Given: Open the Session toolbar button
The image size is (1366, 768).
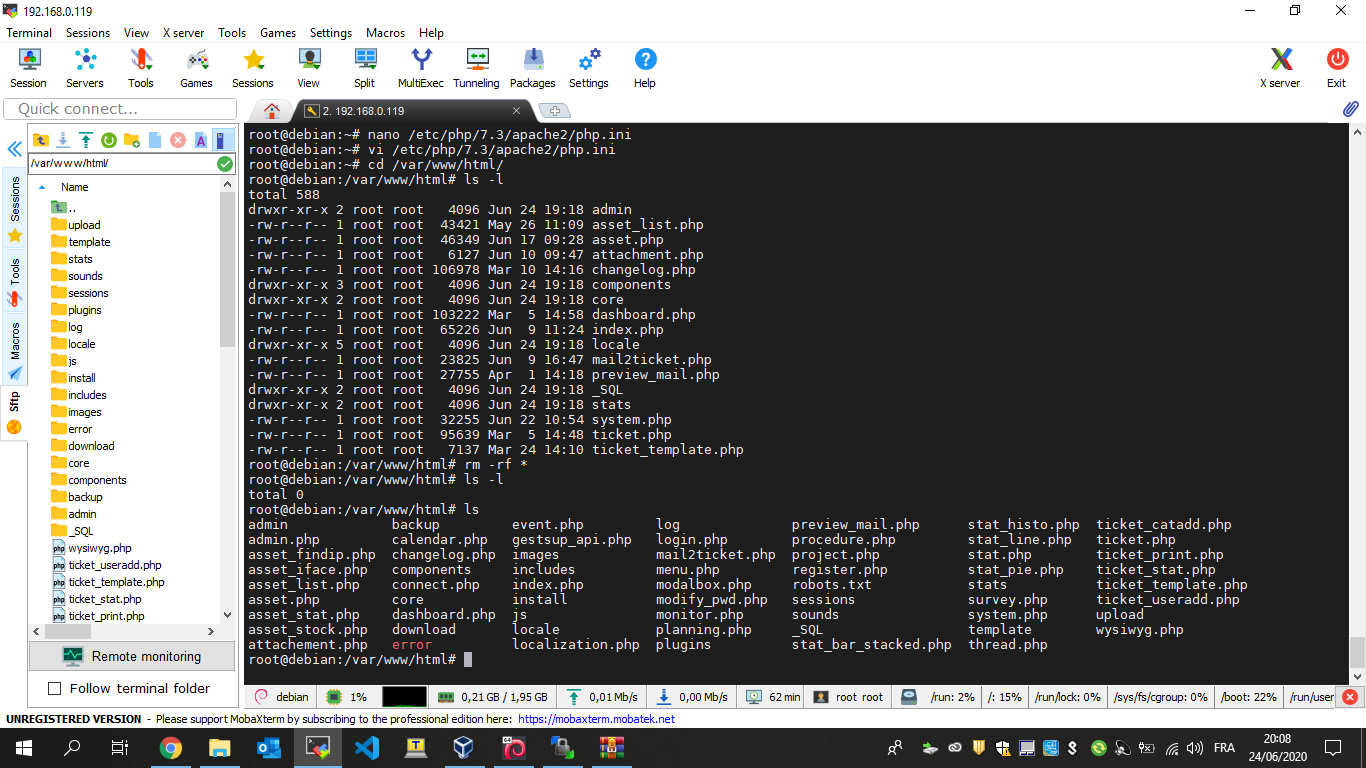Looking at the screenshot, I should tap(28, 68).
